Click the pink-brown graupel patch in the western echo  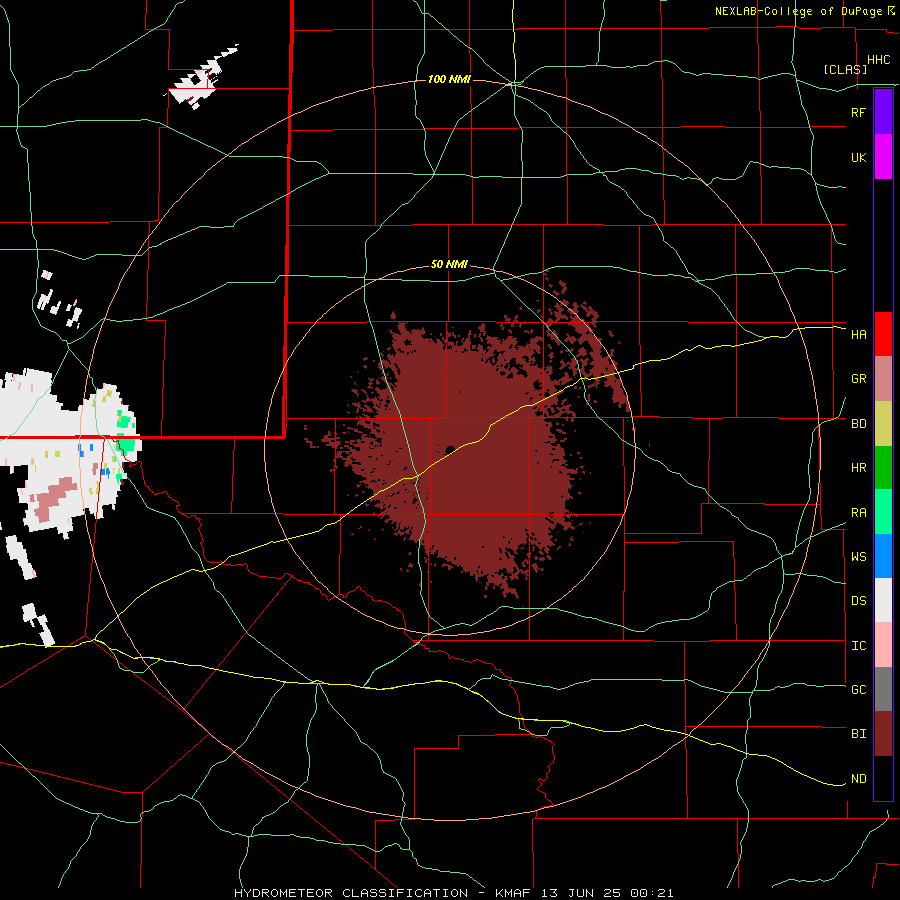click(56, 498)
